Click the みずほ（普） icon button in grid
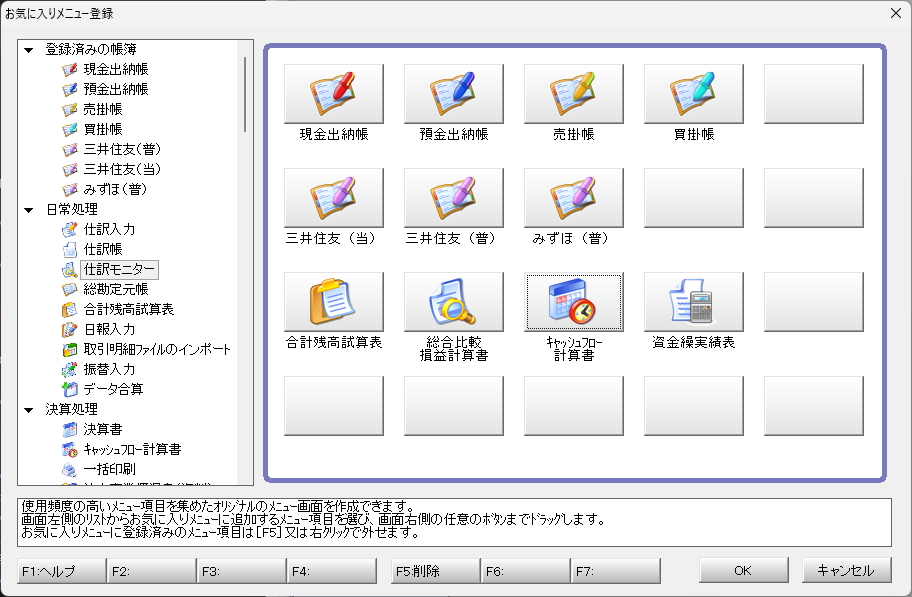912x597 pixels. point(574,198)
